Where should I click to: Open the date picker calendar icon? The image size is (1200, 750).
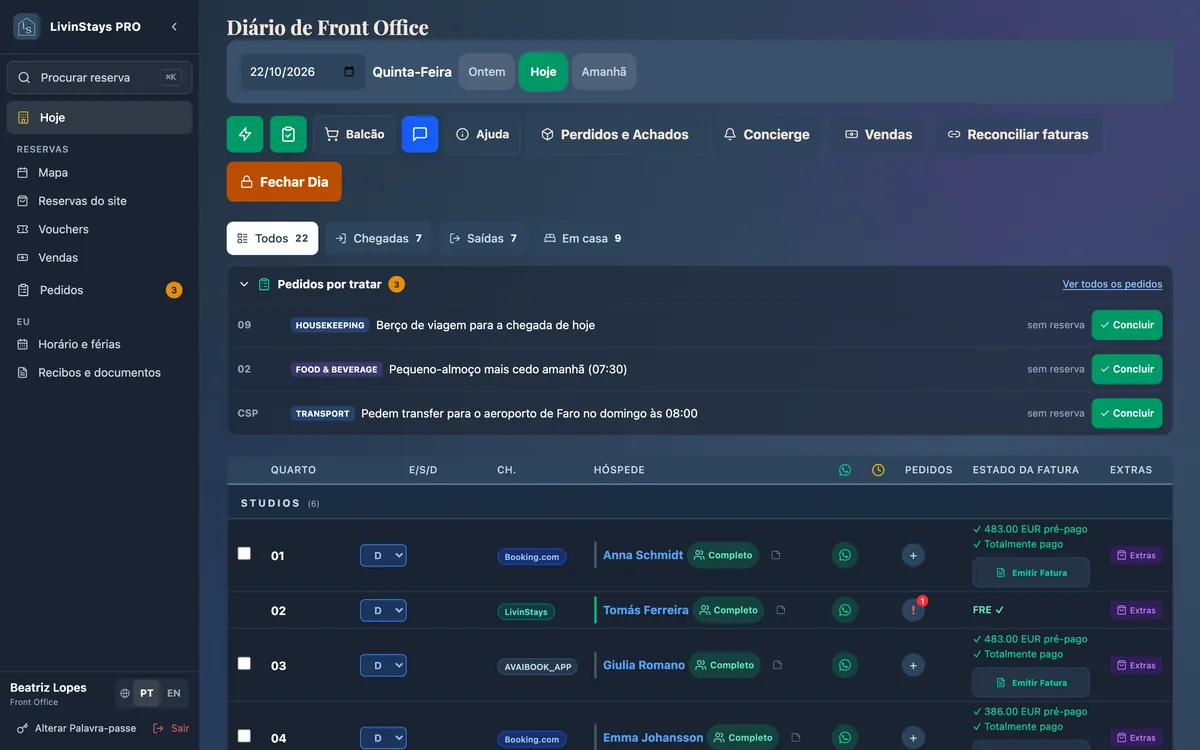pyautogui.click(x=349, y=72)
